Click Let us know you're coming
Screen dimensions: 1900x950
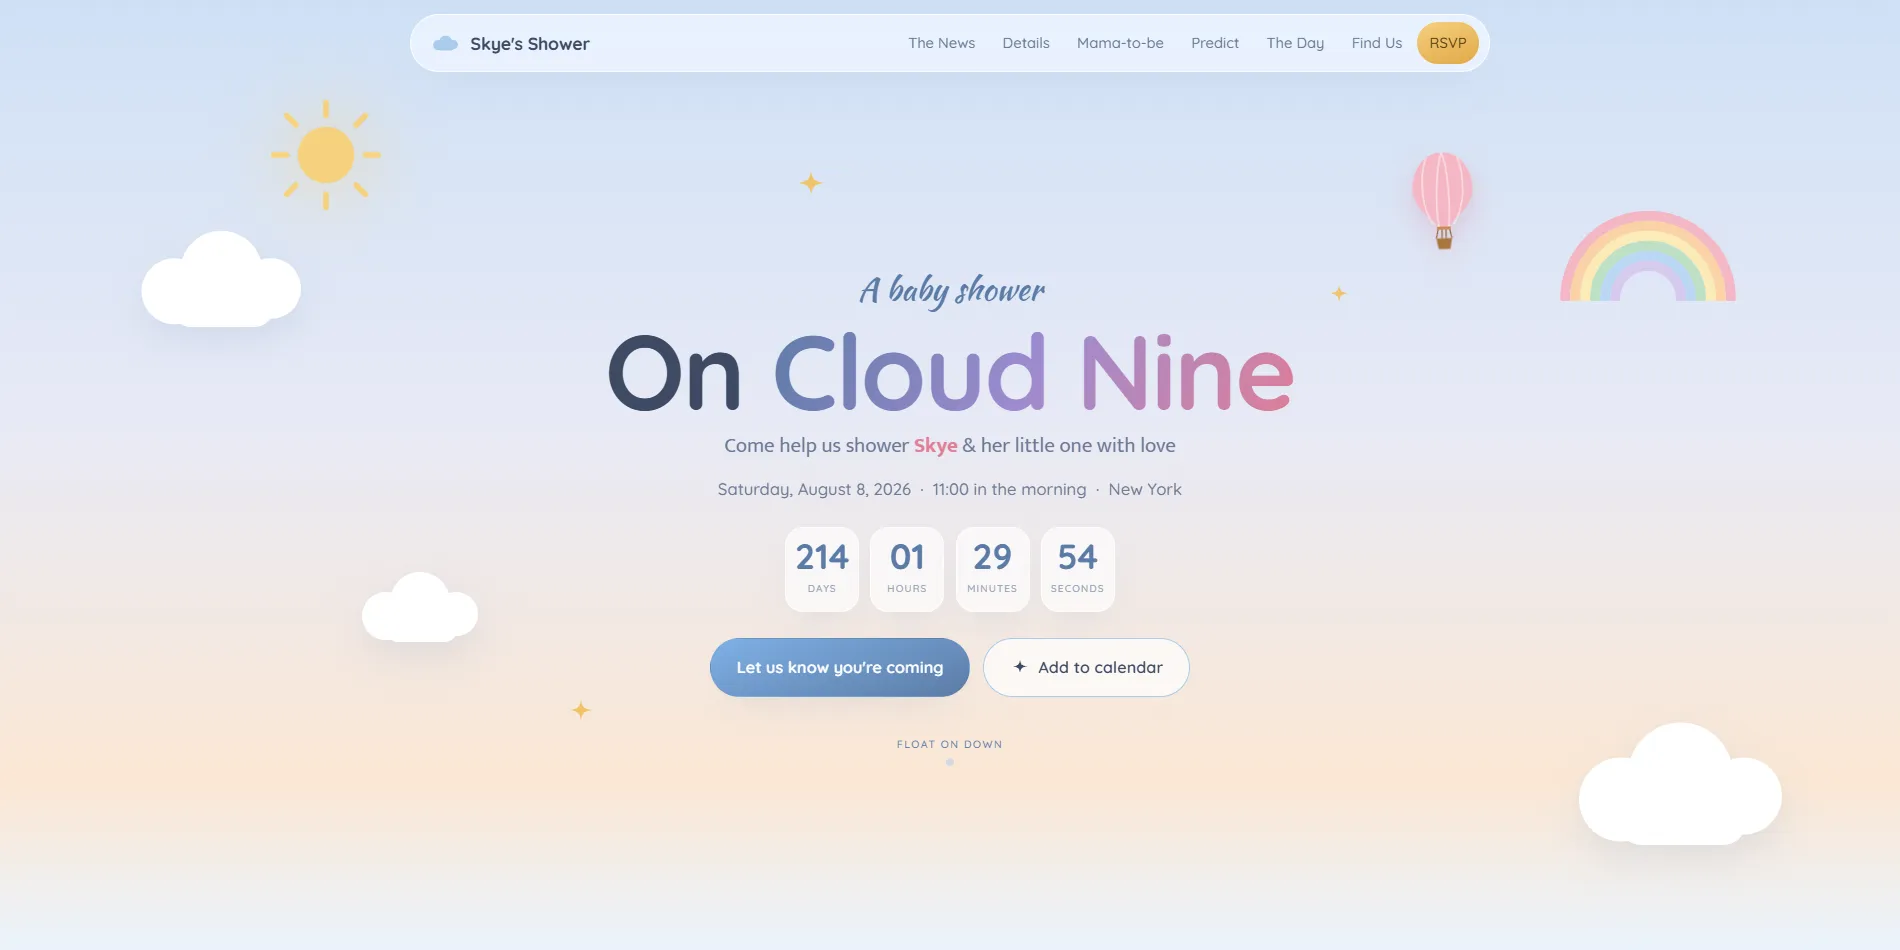coord(839,667)
